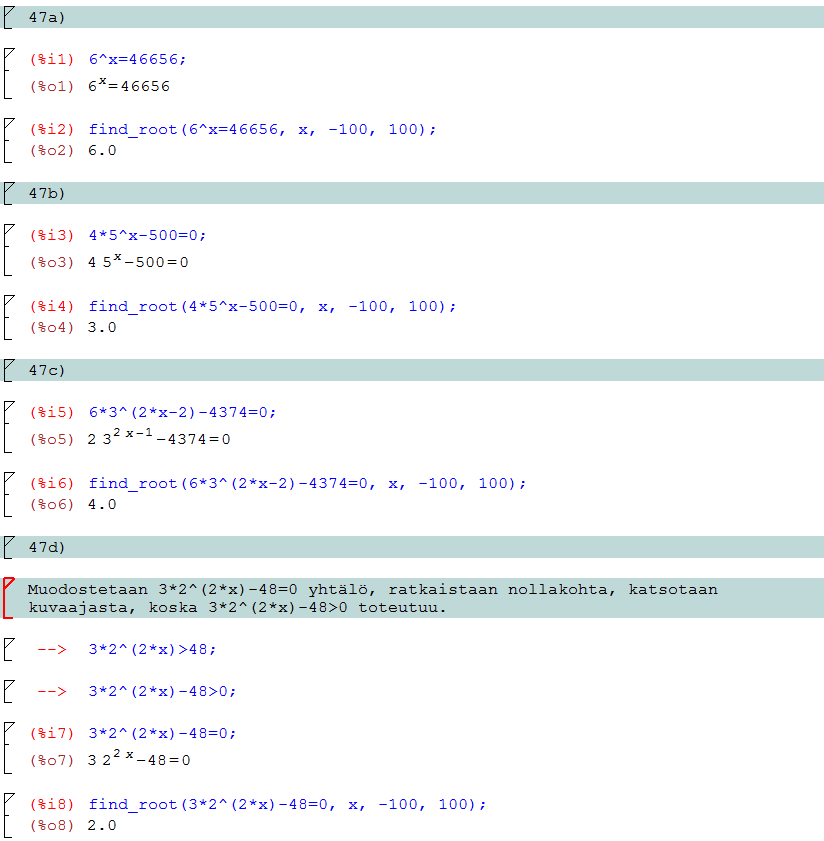Screen dimensions: 824x841
Task: Select output %o8 value 2.0
Action: 102,826
